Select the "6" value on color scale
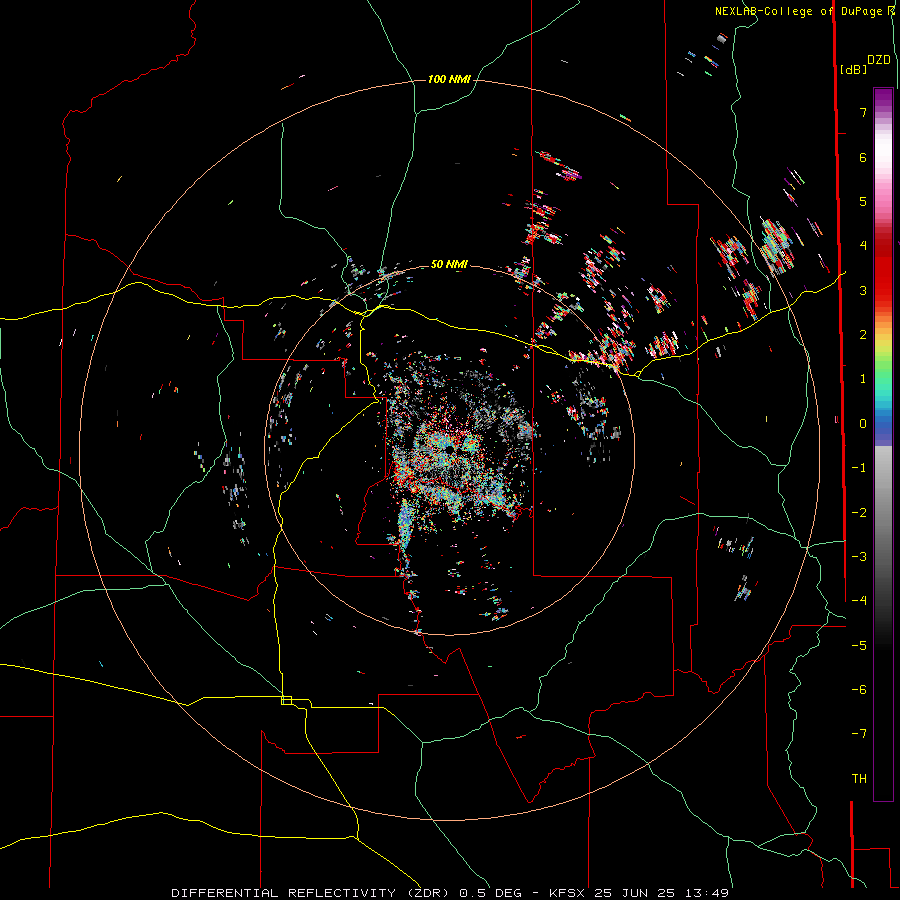This screenshot has width=900, height=900. 863,157
